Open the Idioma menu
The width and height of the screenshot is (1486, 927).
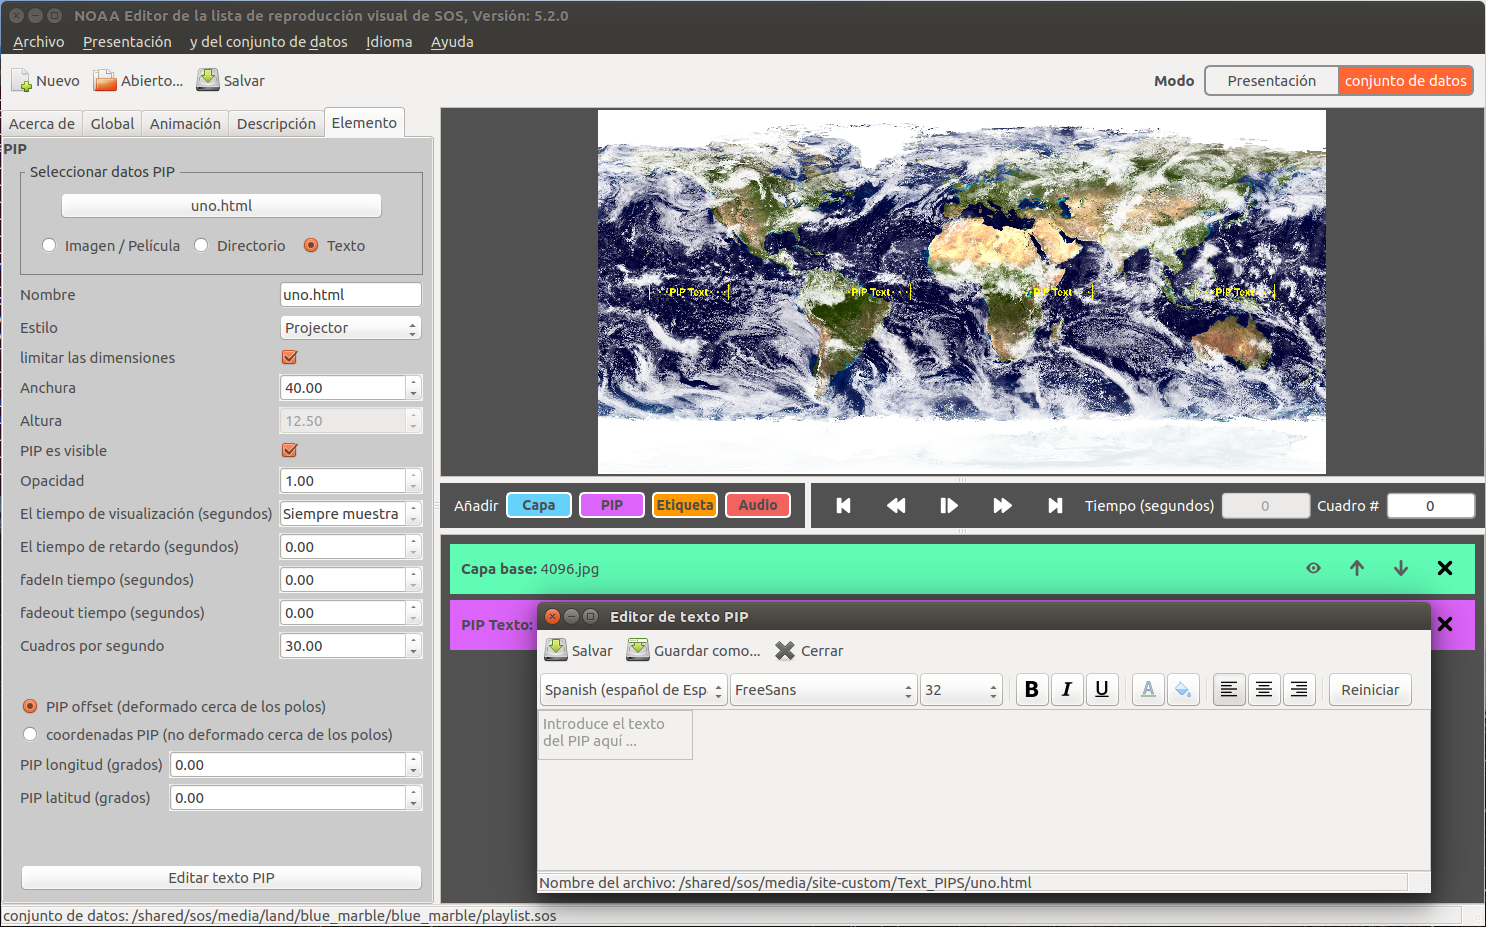389,42
